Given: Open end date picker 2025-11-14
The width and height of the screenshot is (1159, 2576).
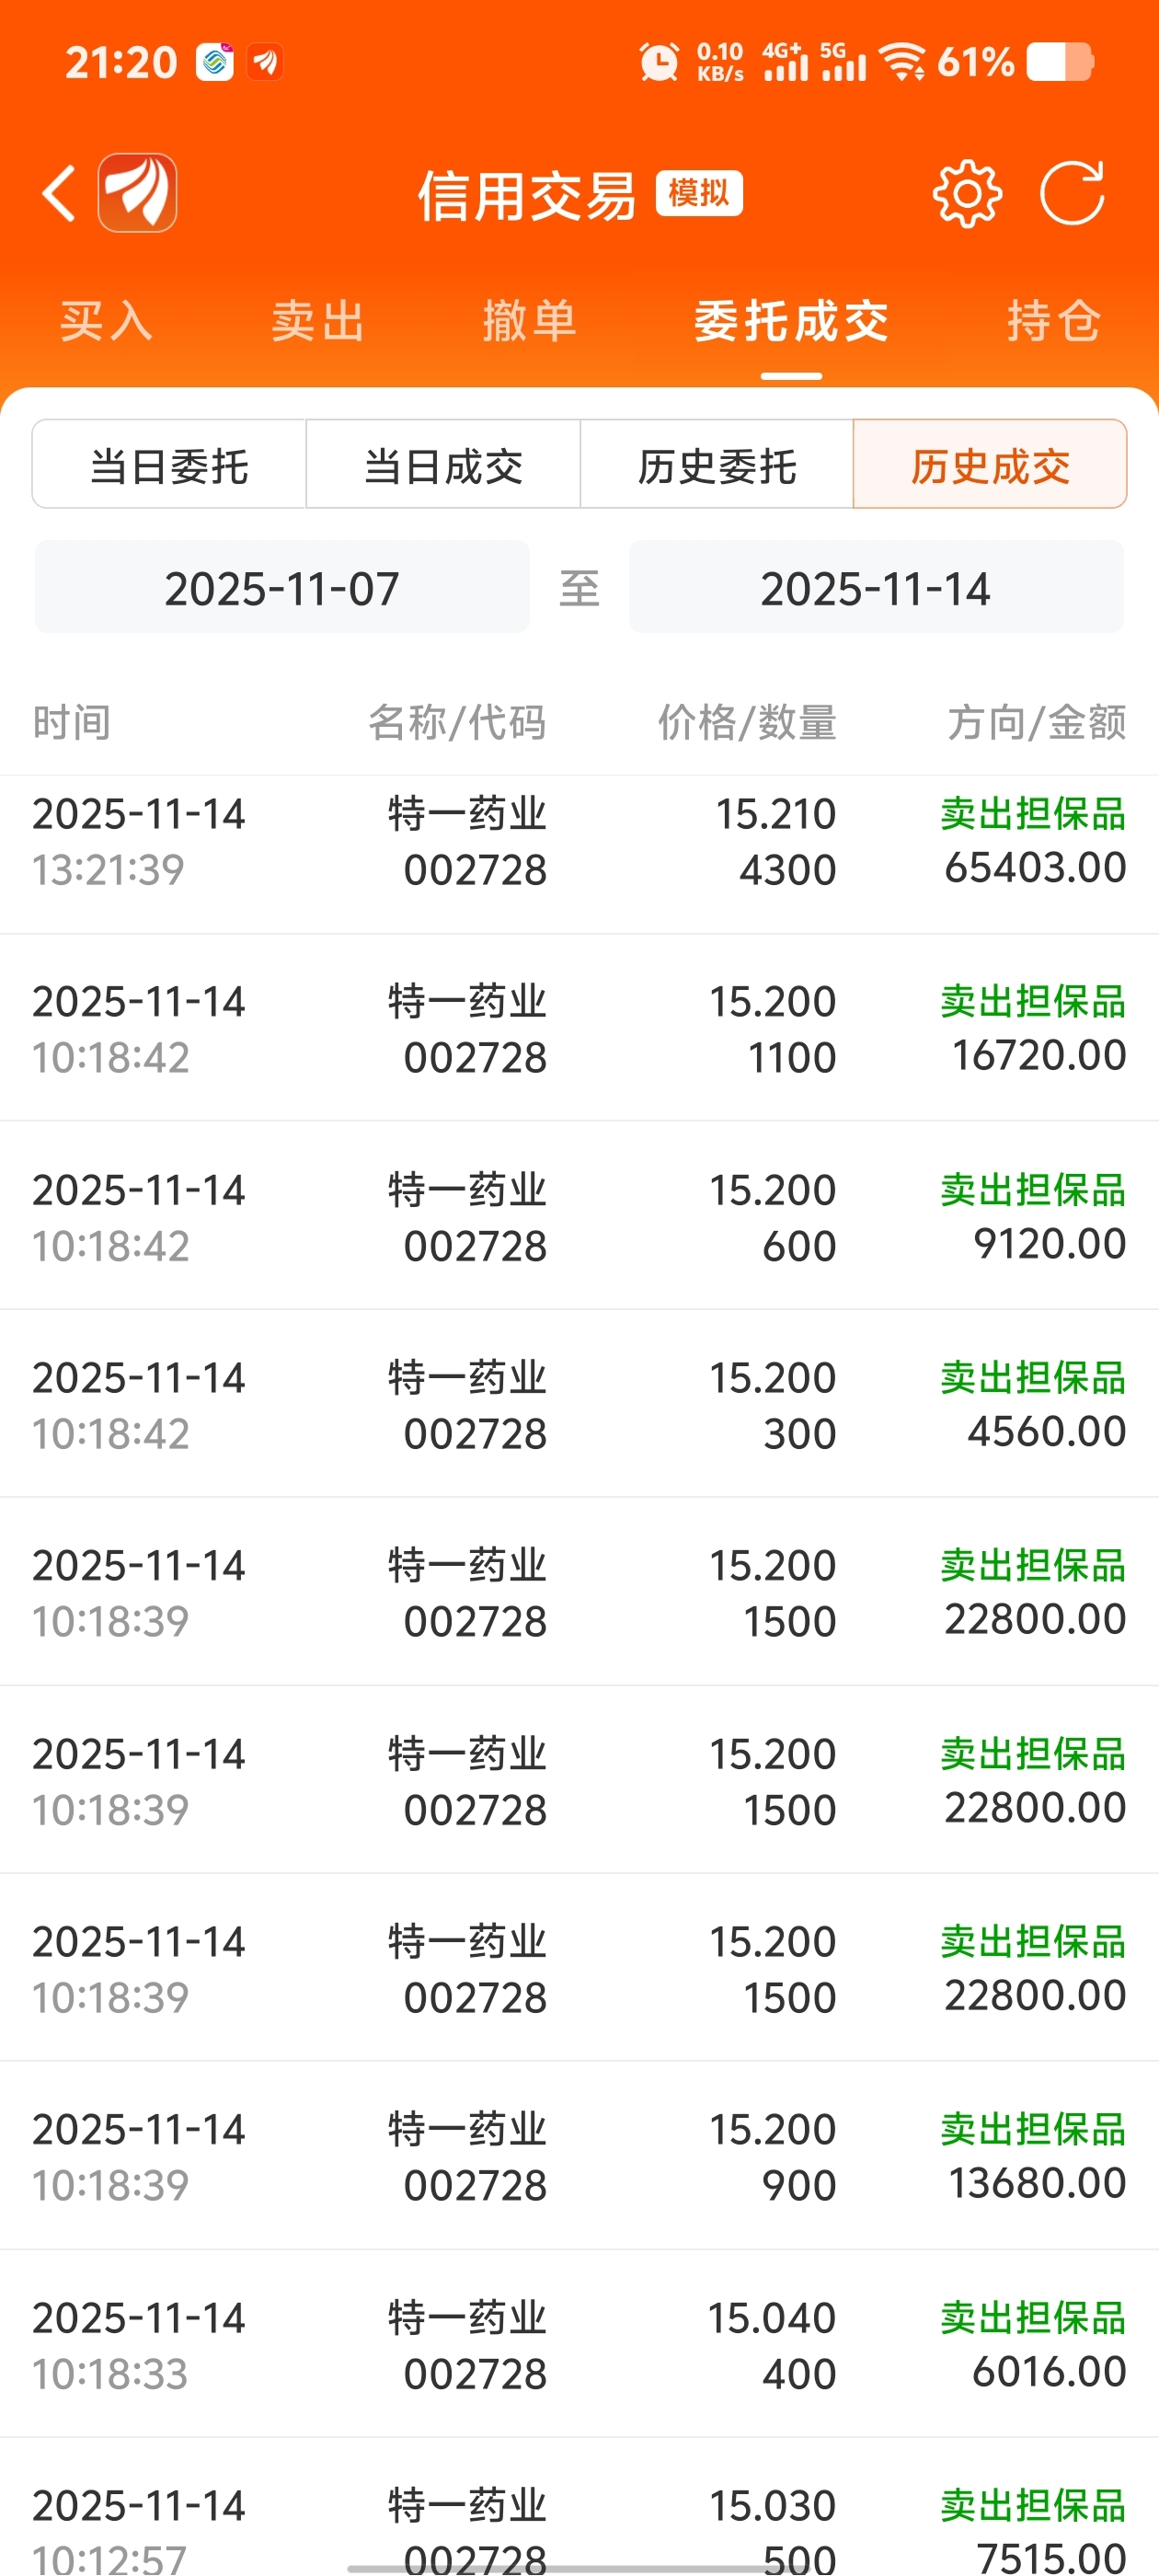Looking at the screenshot, I should pos(876,588).
